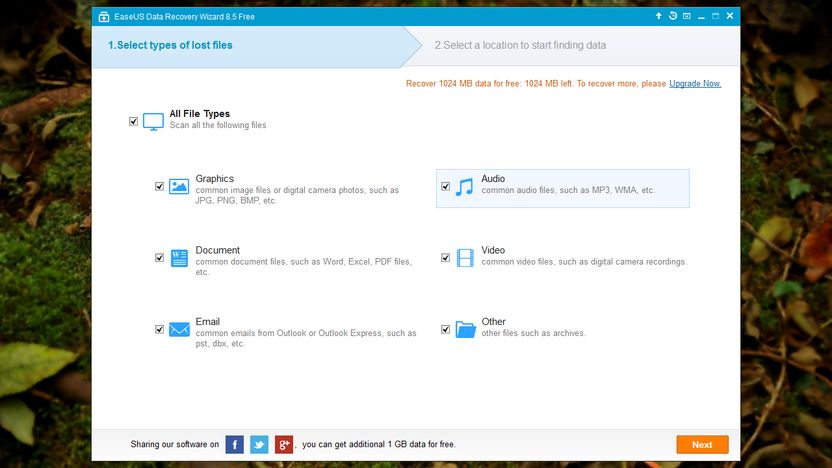Uncheck the All File Types checkbox

coord(133,122)
